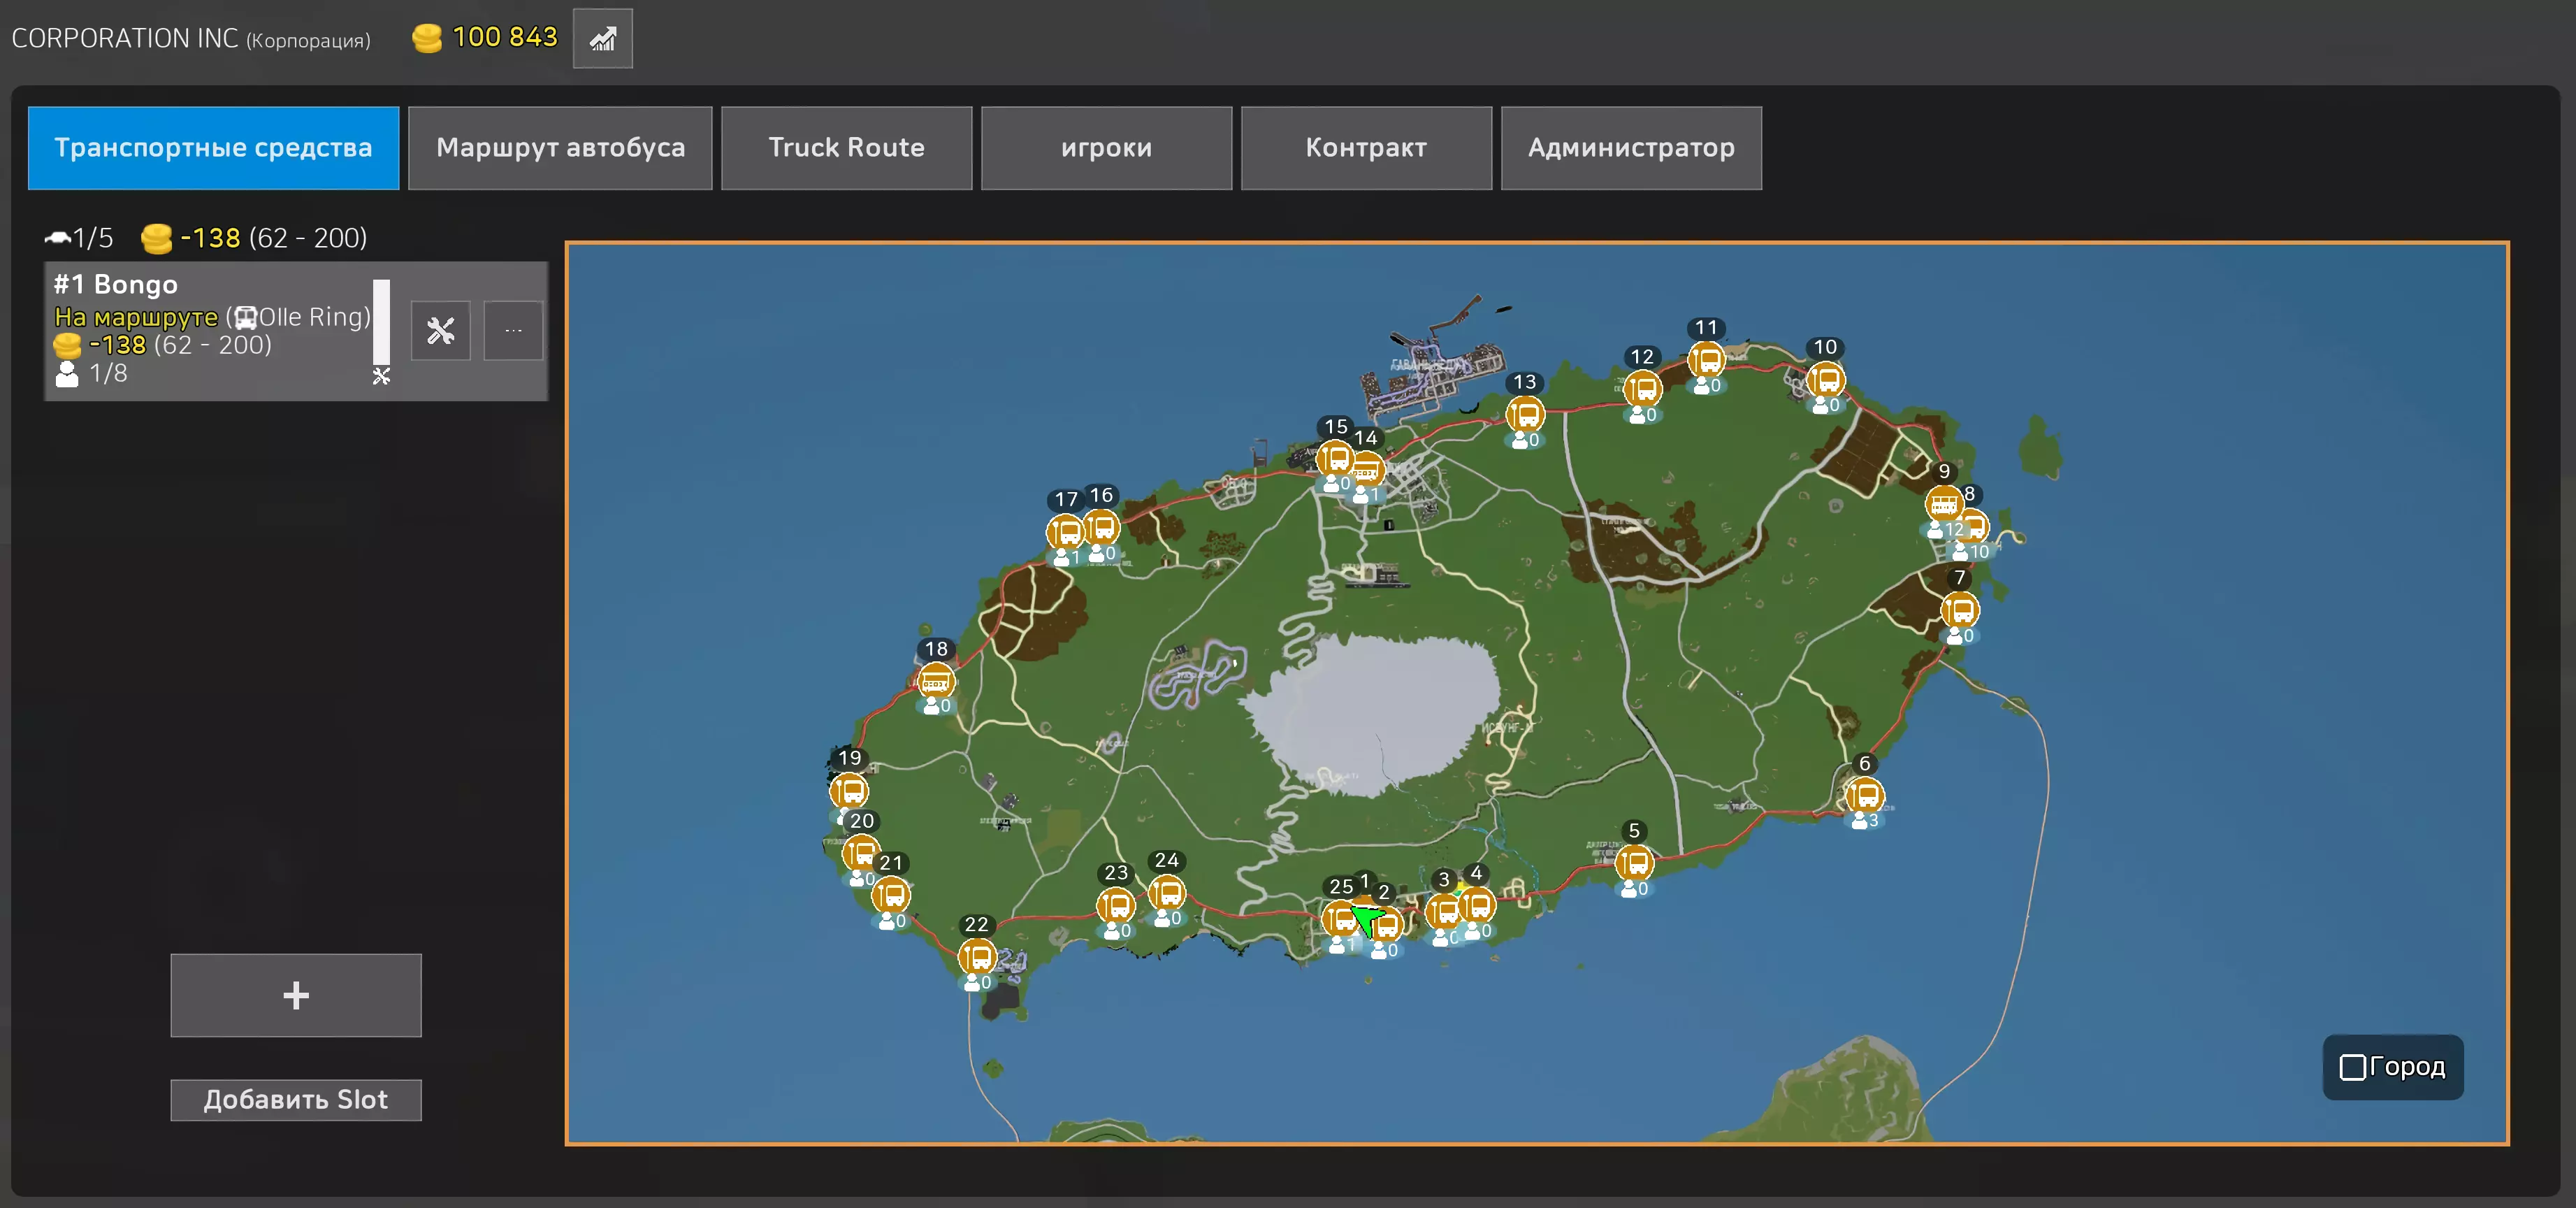Open the Truck Route tab
2576x1208 pixels.
846,148
